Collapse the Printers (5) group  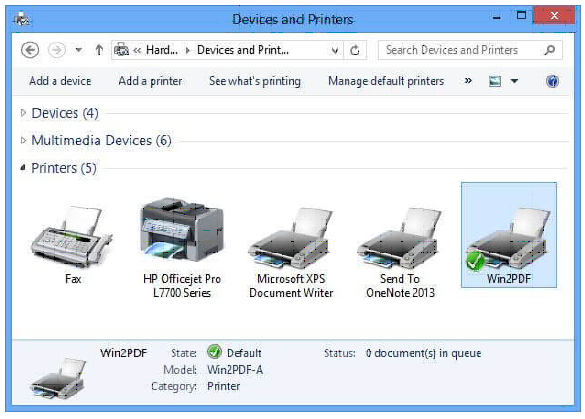pos(23,168)
